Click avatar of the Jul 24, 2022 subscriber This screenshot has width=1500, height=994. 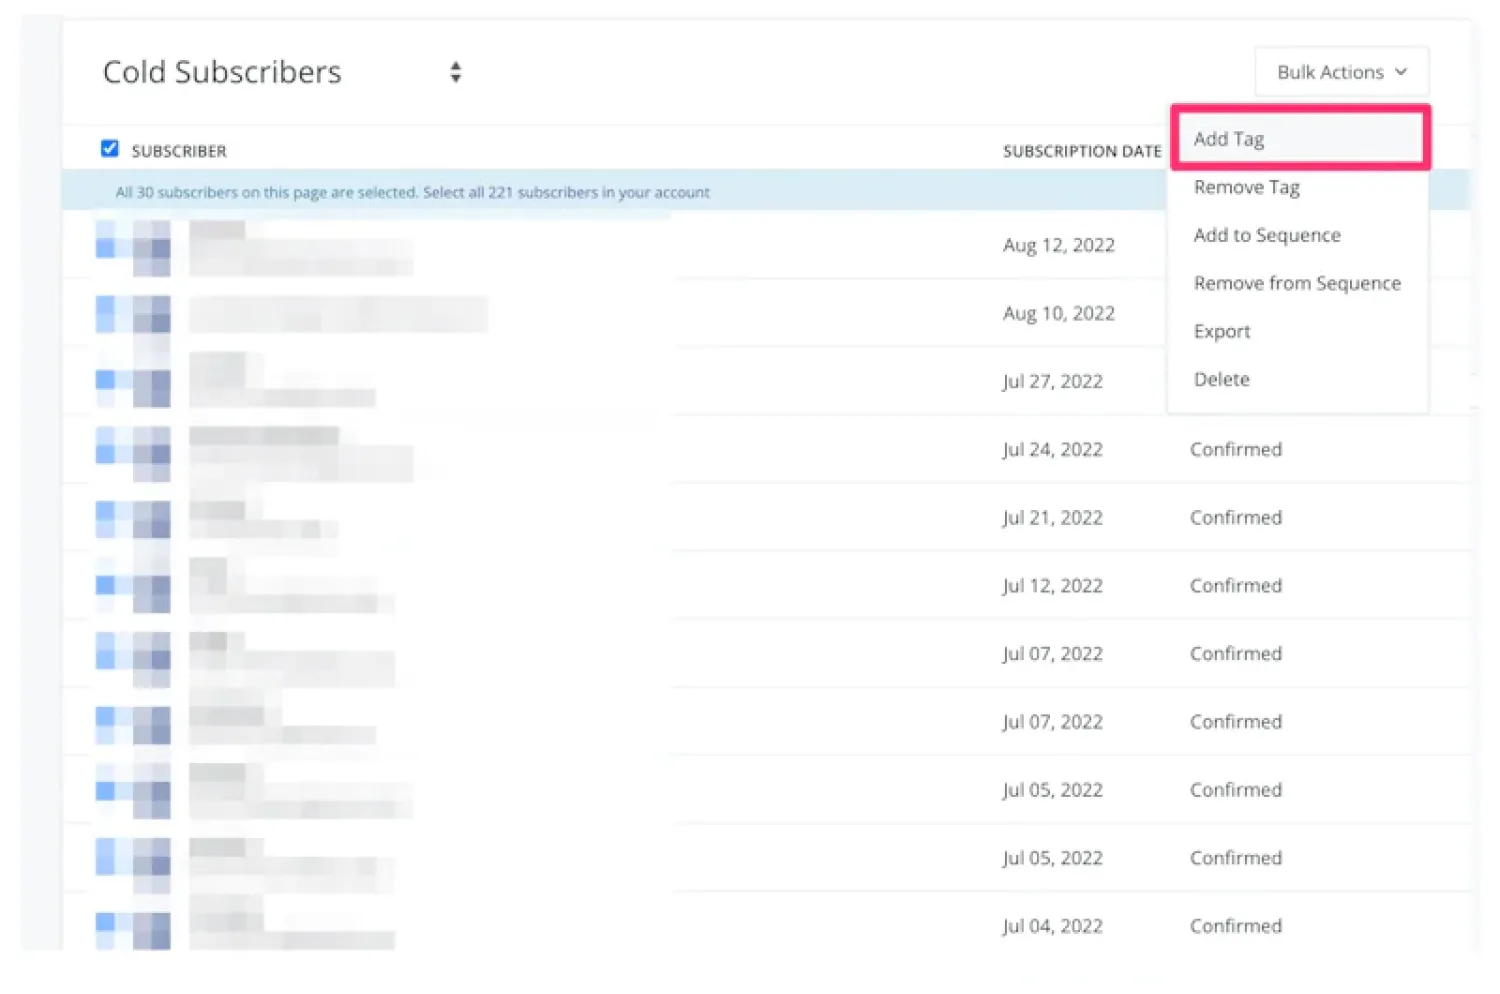click(x=151, y=450)
